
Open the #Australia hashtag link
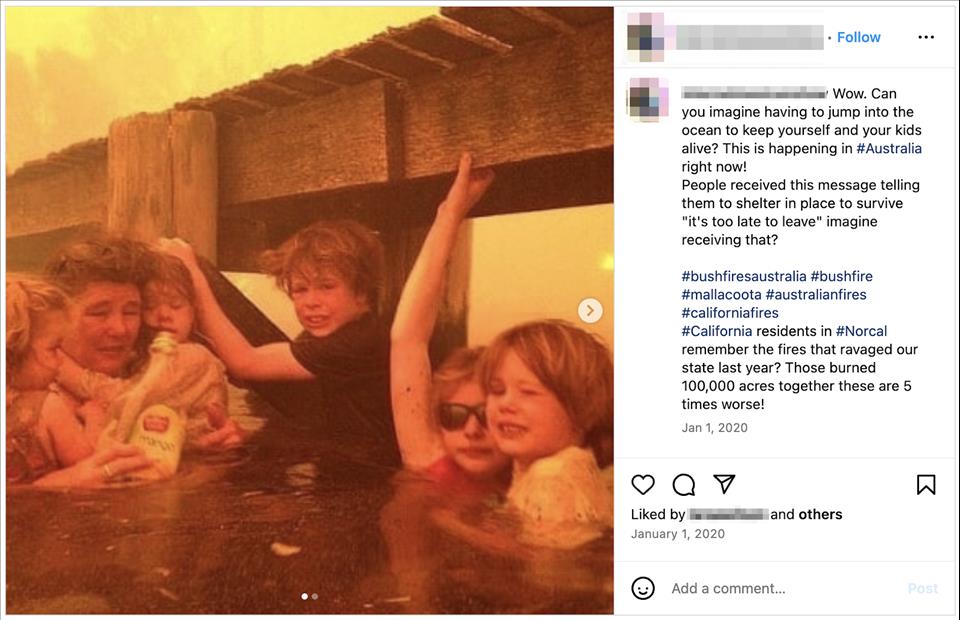[x=889, y=148]
